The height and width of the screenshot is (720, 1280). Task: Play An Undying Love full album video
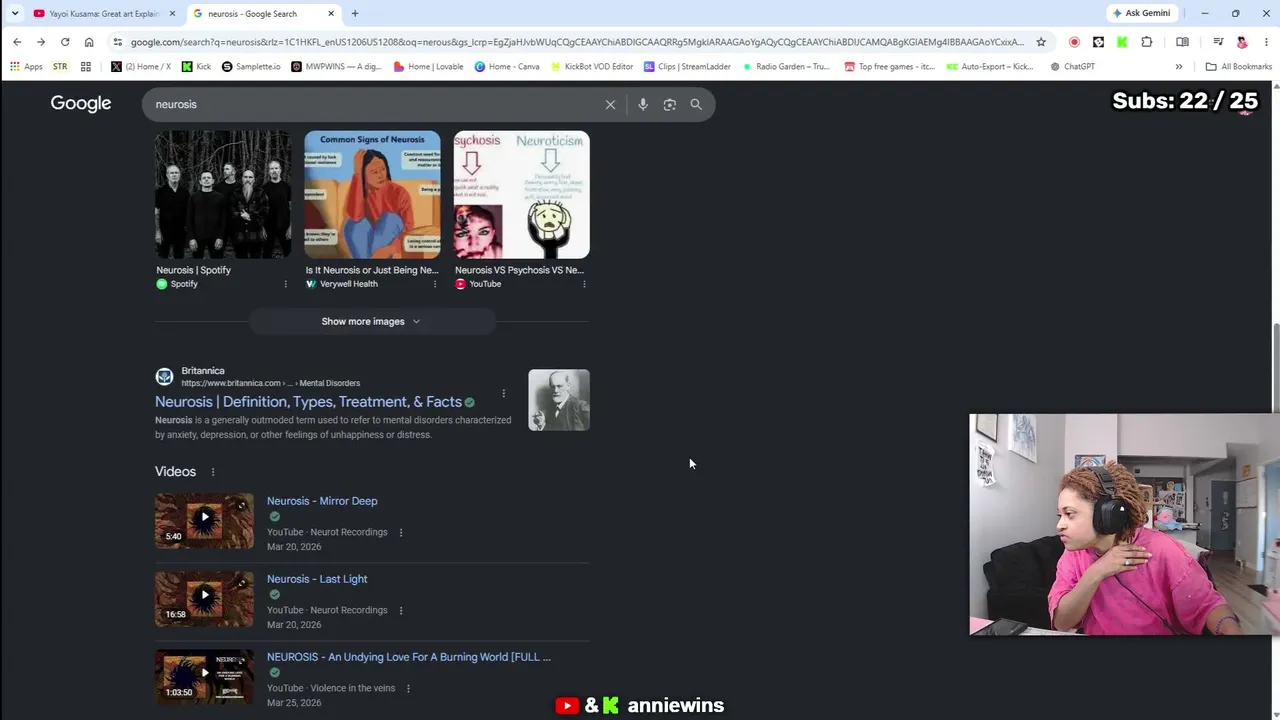point(204,676)
